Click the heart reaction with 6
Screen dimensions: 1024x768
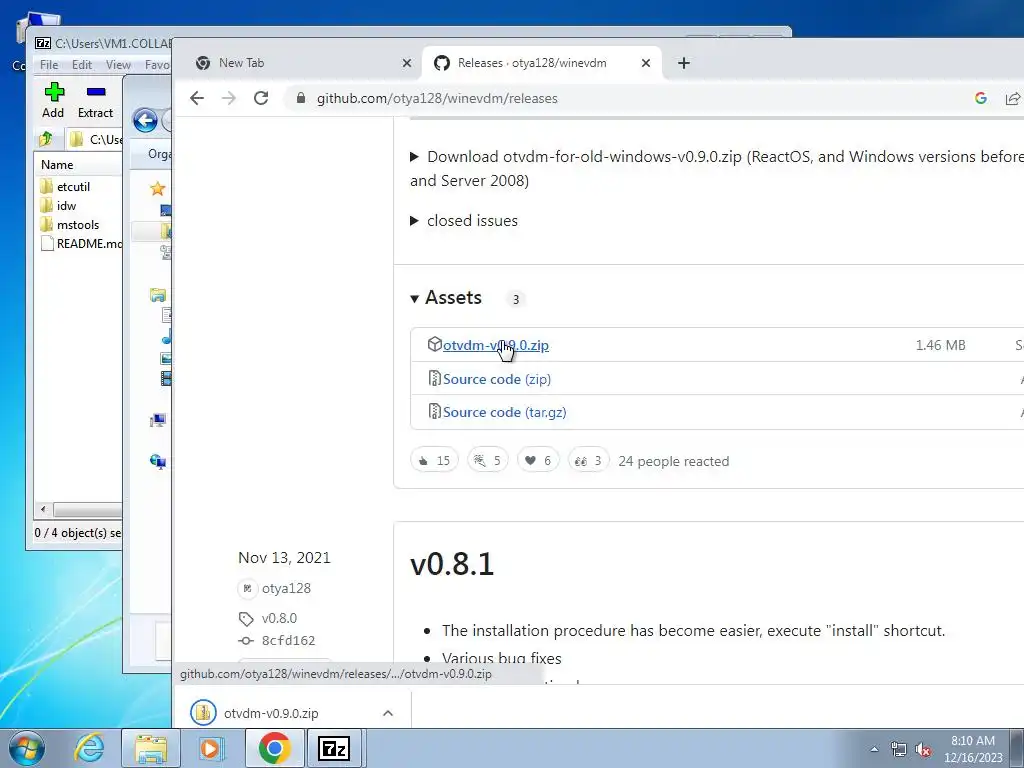[538, 461]
